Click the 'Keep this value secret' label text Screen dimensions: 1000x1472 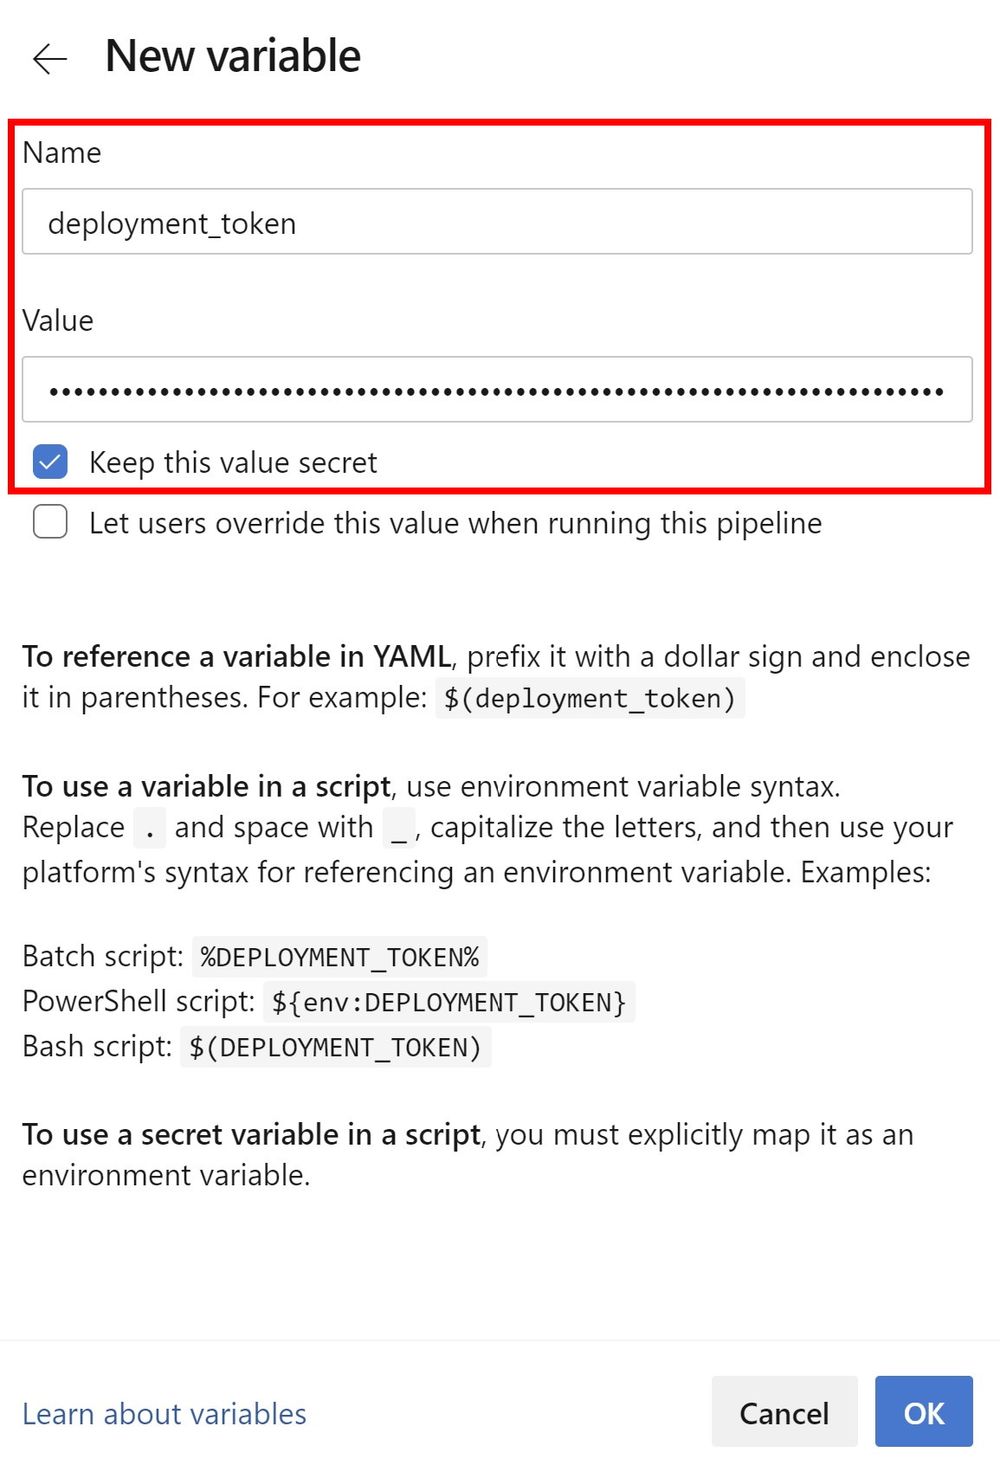coord(233,462)
